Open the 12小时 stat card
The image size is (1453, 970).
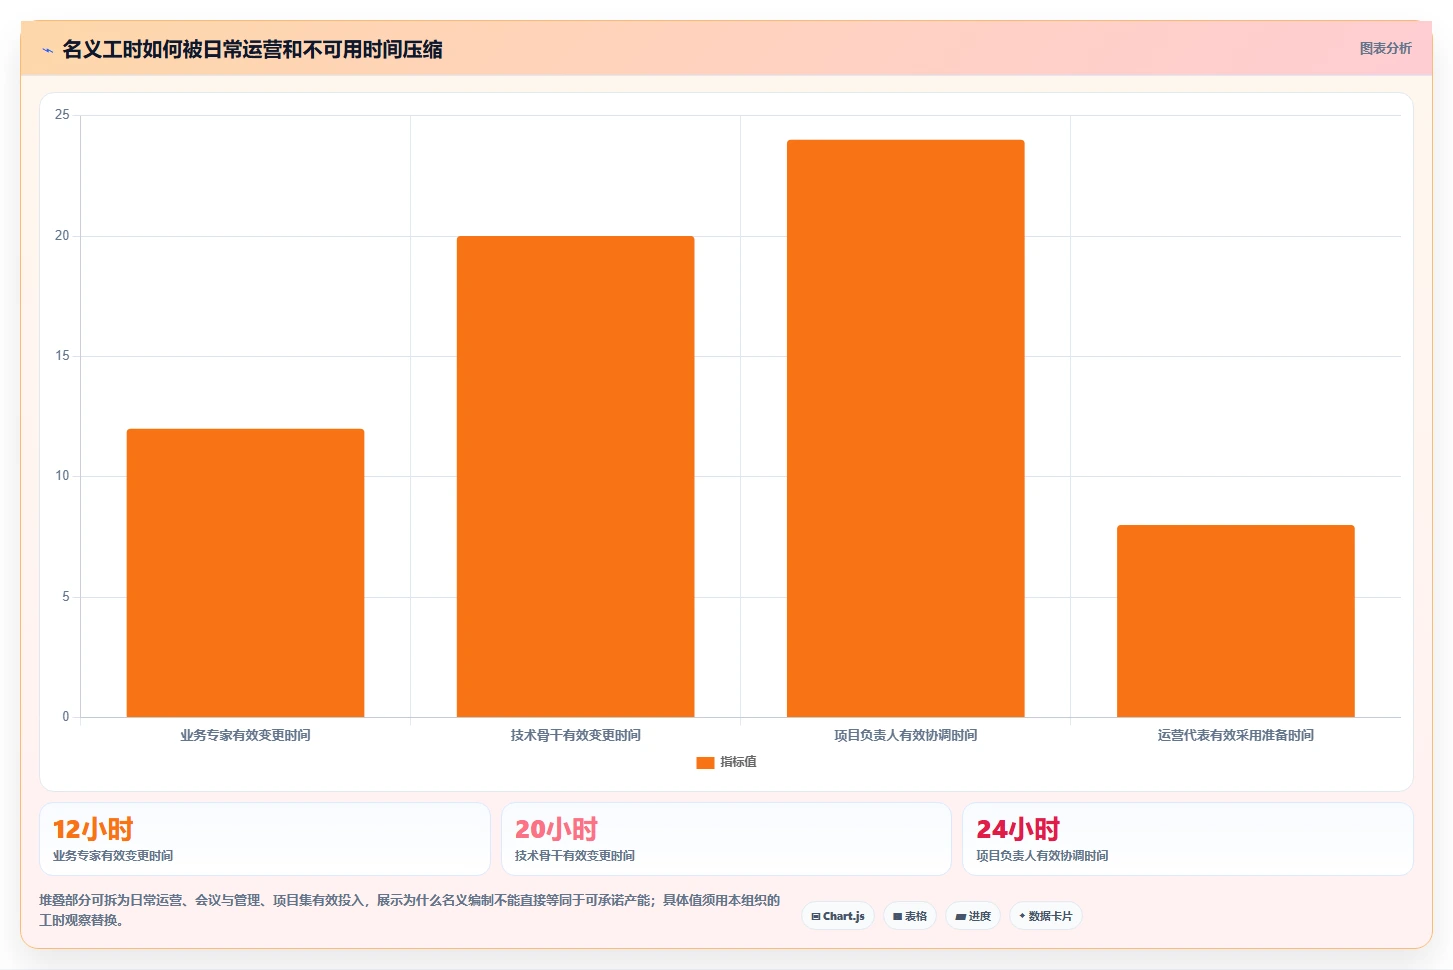(x=265, y=839)
